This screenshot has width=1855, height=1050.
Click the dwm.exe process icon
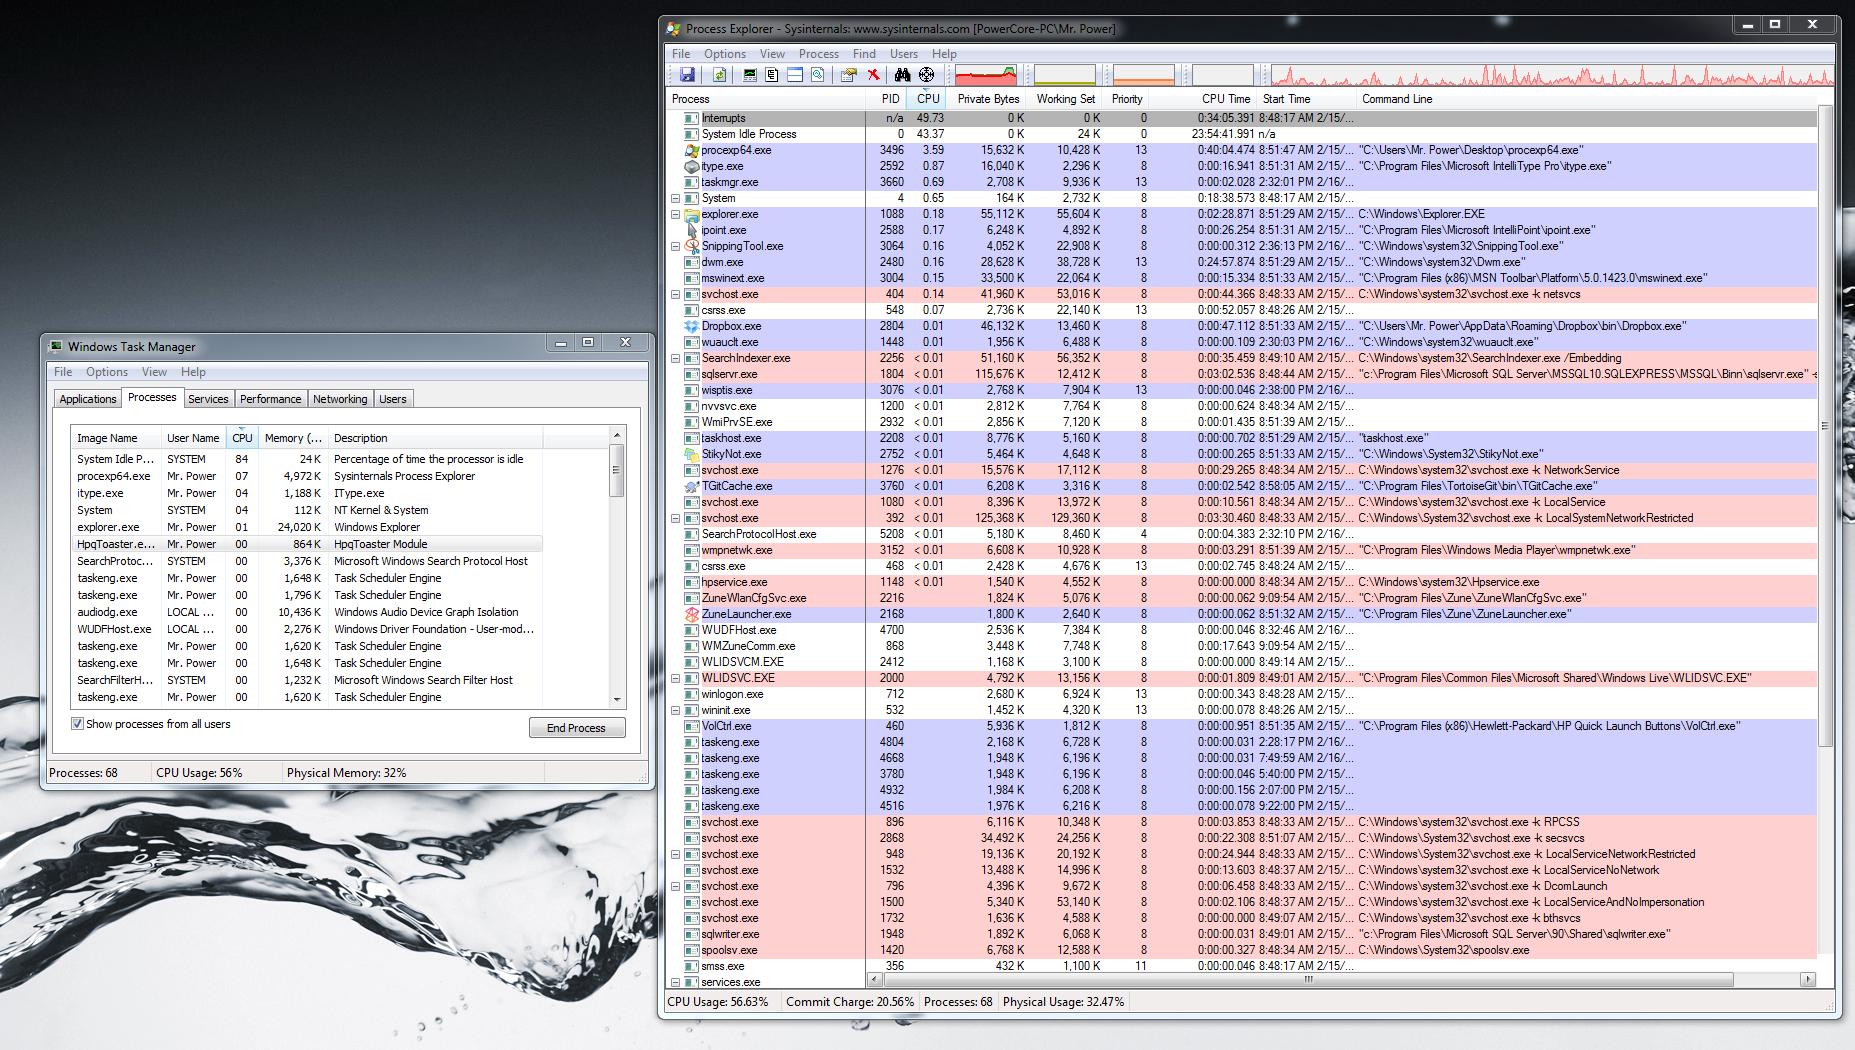691,262
